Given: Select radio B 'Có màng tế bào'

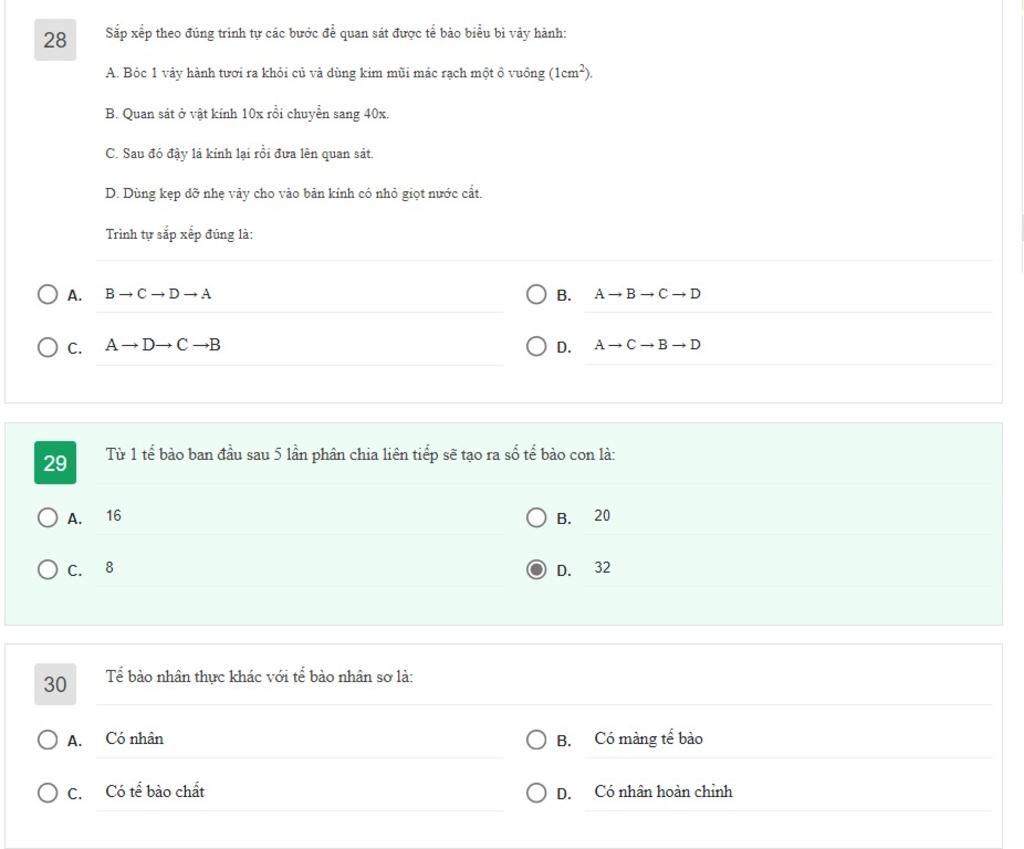Looking at the screenshot, I should [x=536, y=740].
